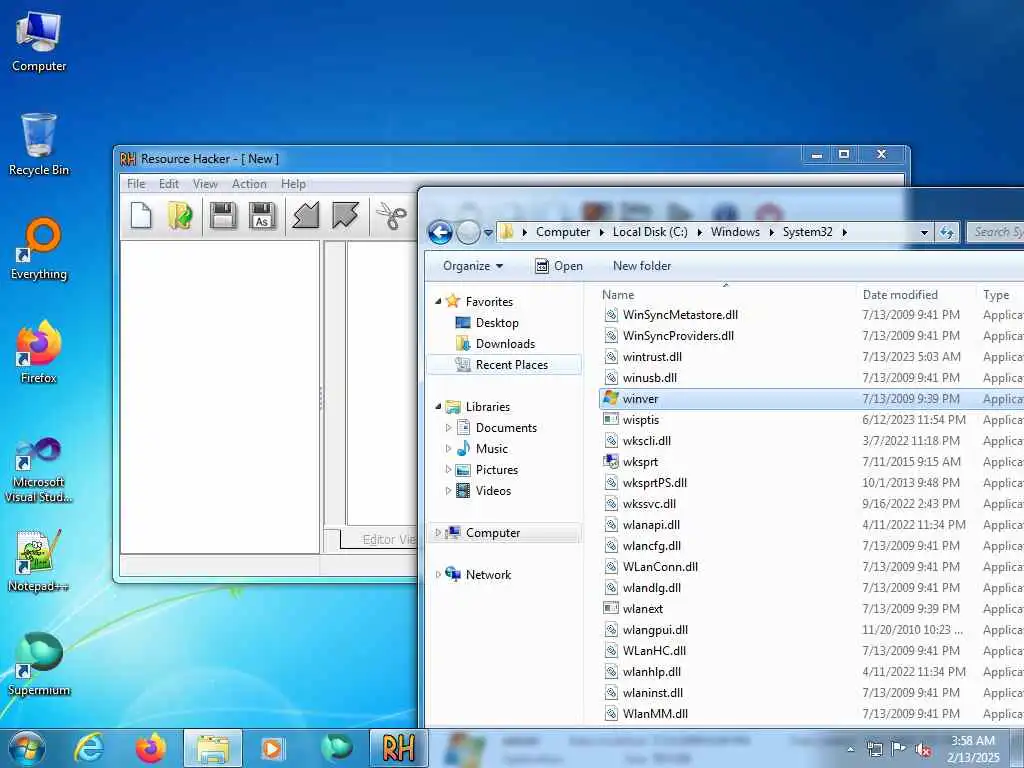Expand the Computer node in the navigation pane
Viewport: 1024px width, 768px height.
tap(438, 533)
